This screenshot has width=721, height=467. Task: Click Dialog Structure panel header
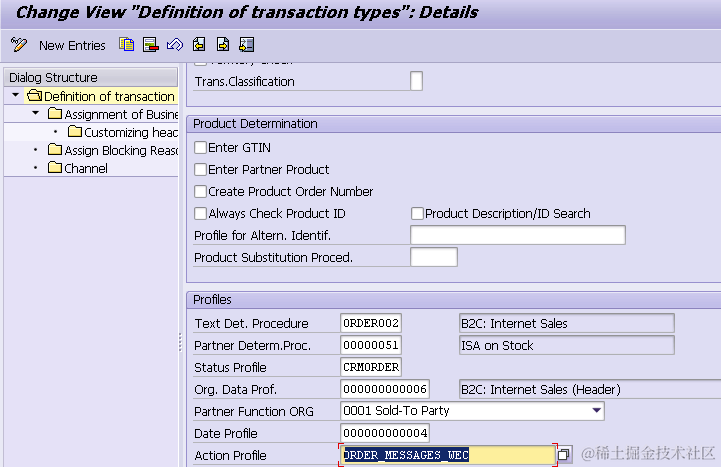point(91,77)
